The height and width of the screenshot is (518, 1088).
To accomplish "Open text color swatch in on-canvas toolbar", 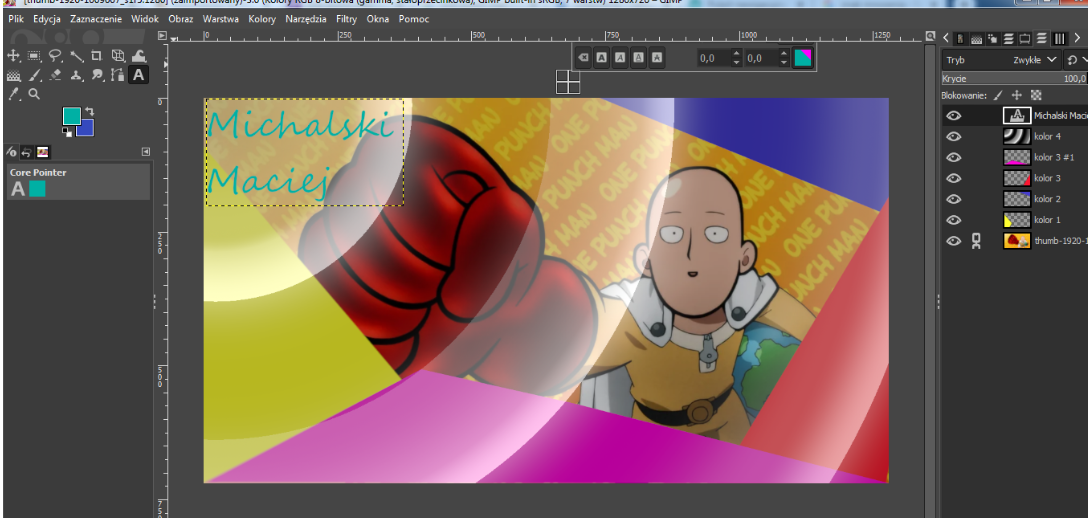I will coord(802,58).
